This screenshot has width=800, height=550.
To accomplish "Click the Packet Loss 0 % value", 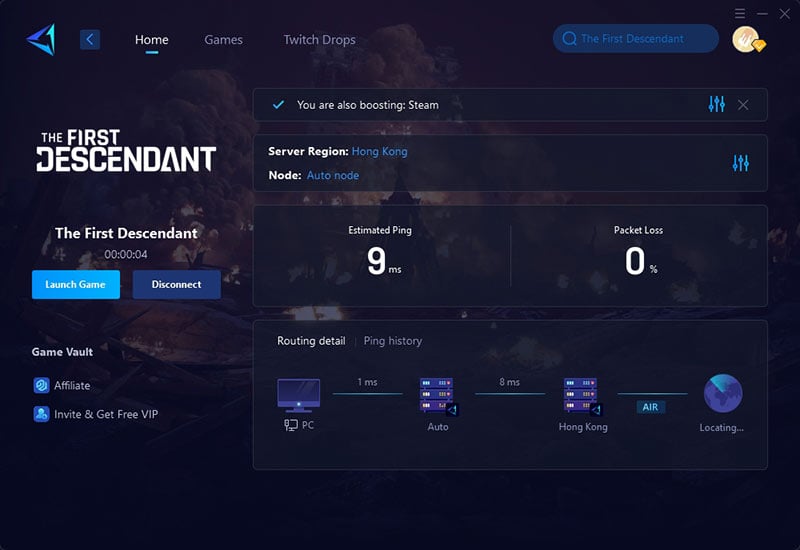I will point(641,261).
